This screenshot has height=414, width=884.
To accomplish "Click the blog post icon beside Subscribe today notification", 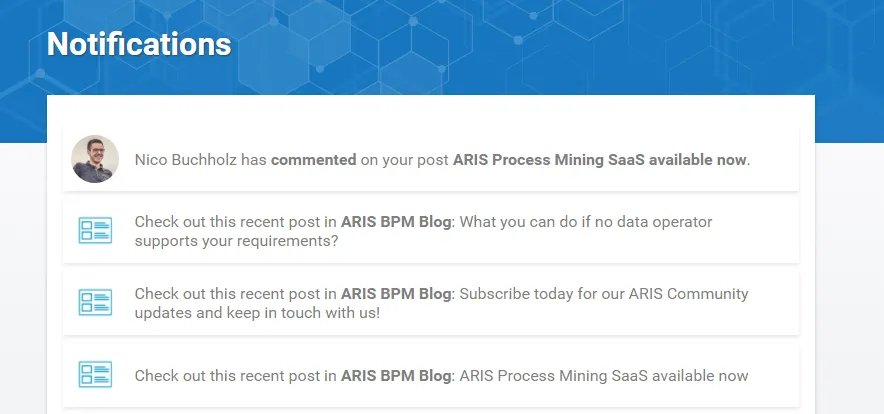I will coord(95,302).
